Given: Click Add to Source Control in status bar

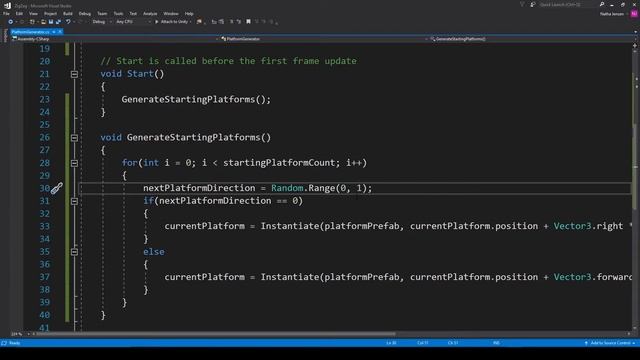Looking at the screenshot, I should [x=610, y=343].
